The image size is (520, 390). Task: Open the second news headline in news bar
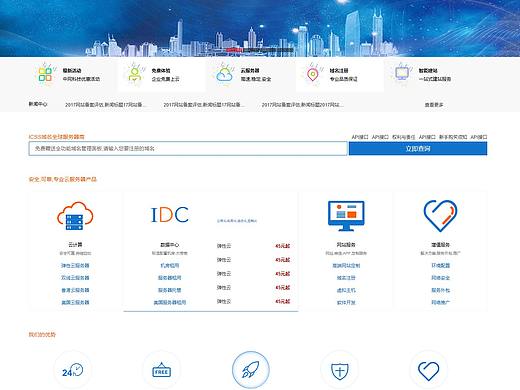[x=204, y=105]
